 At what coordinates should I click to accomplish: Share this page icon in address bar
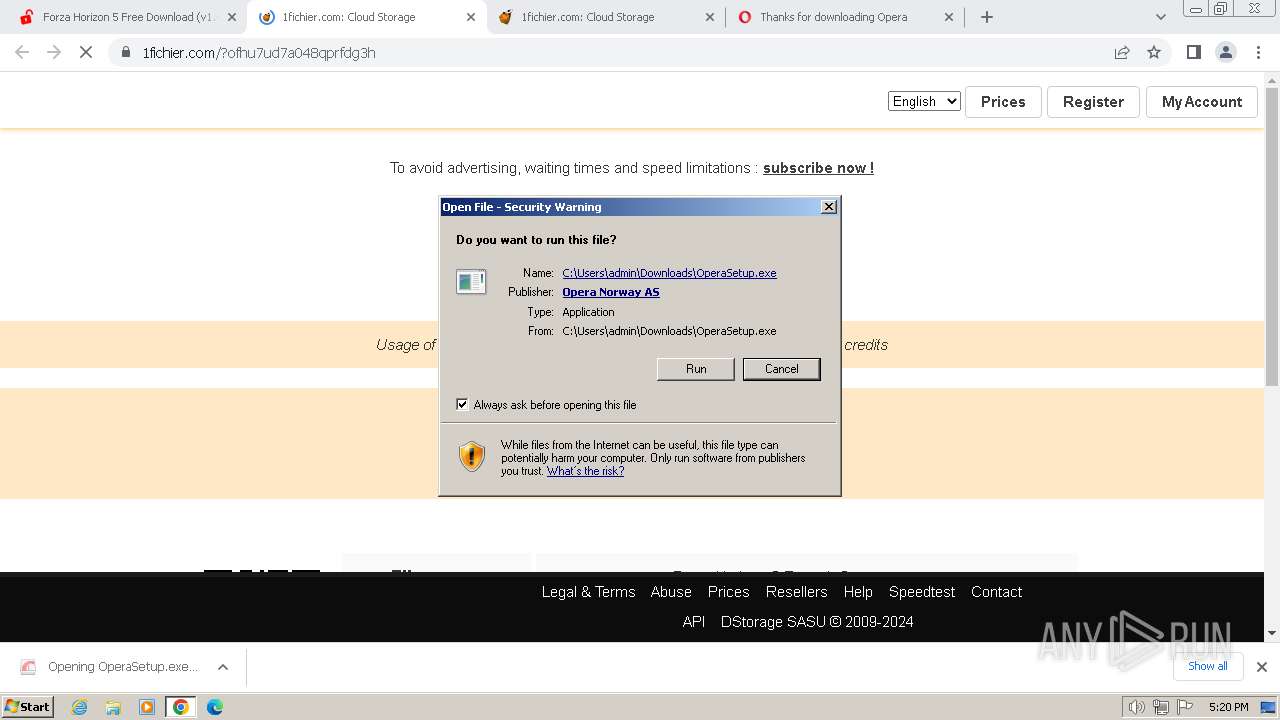[x=1122, y=52]
